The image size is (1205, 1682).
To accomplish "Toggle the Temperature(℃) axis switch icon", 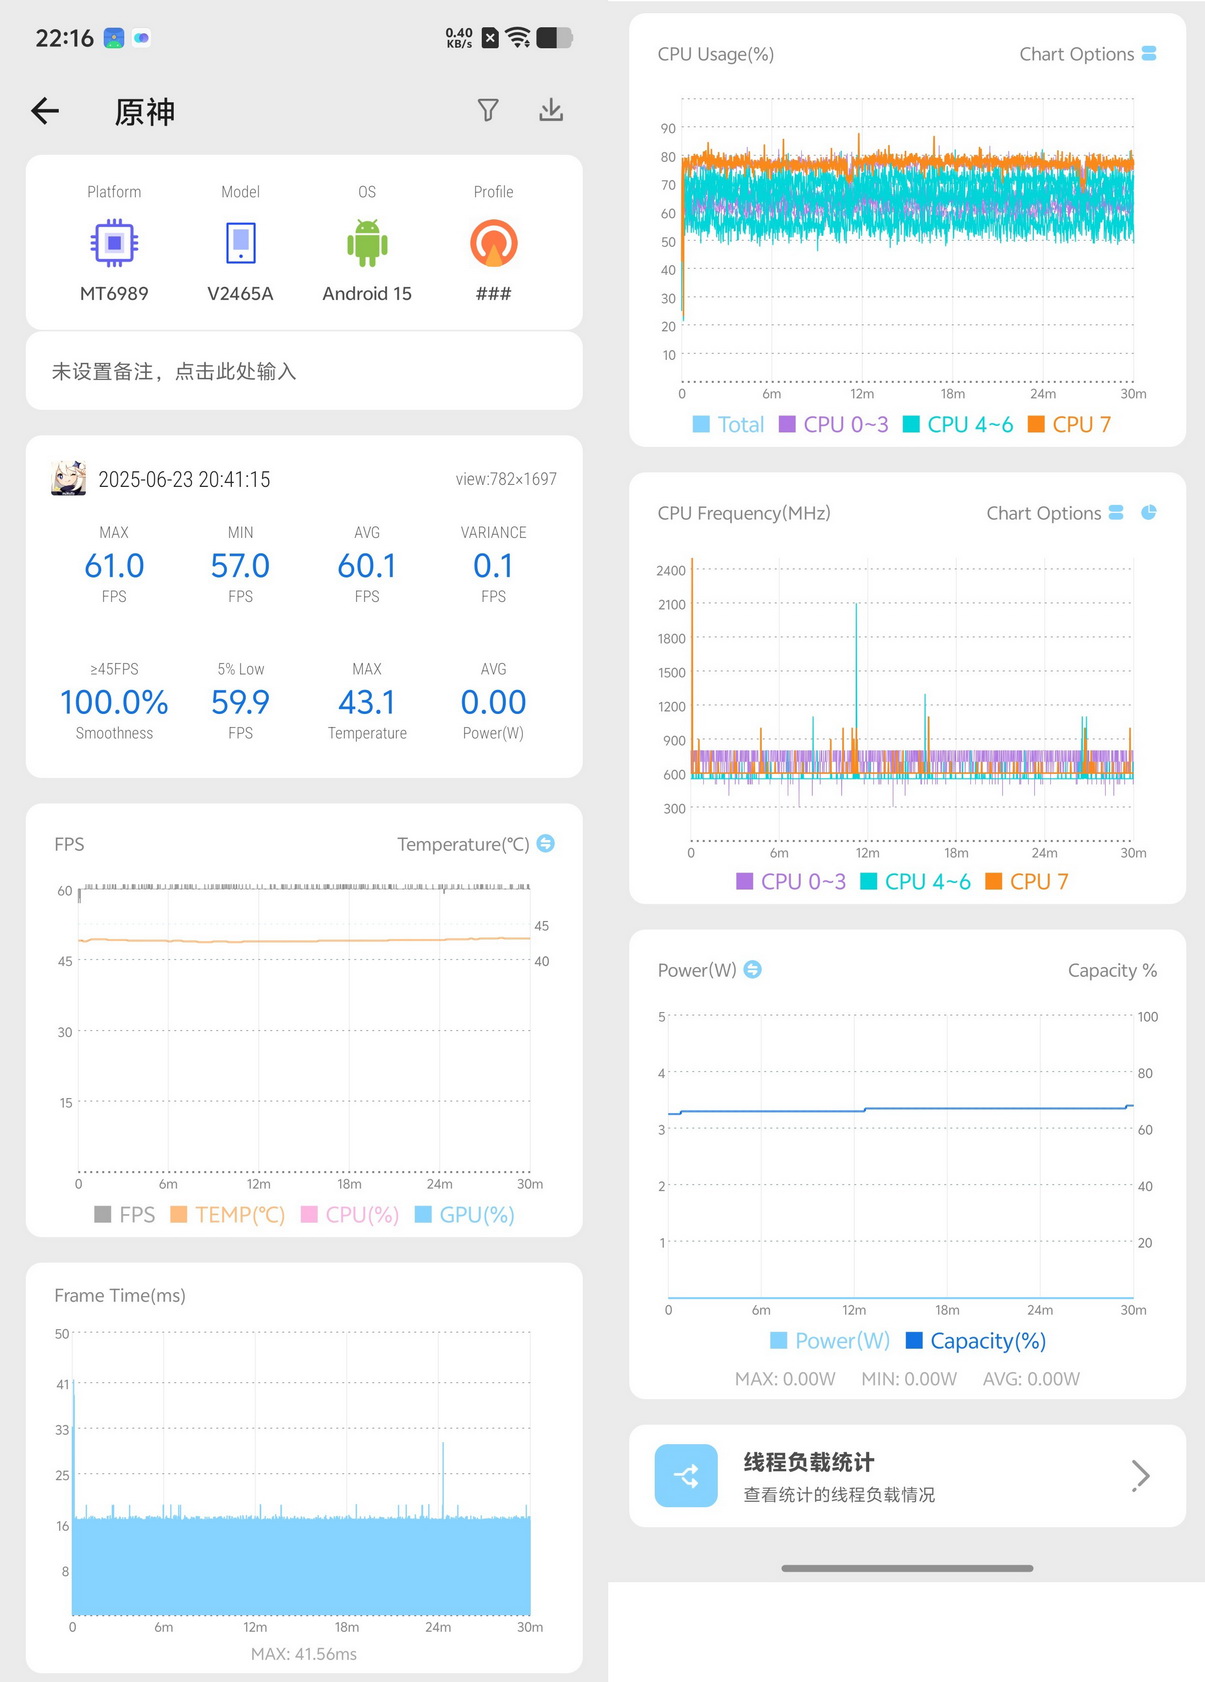I will coord(546,843).
